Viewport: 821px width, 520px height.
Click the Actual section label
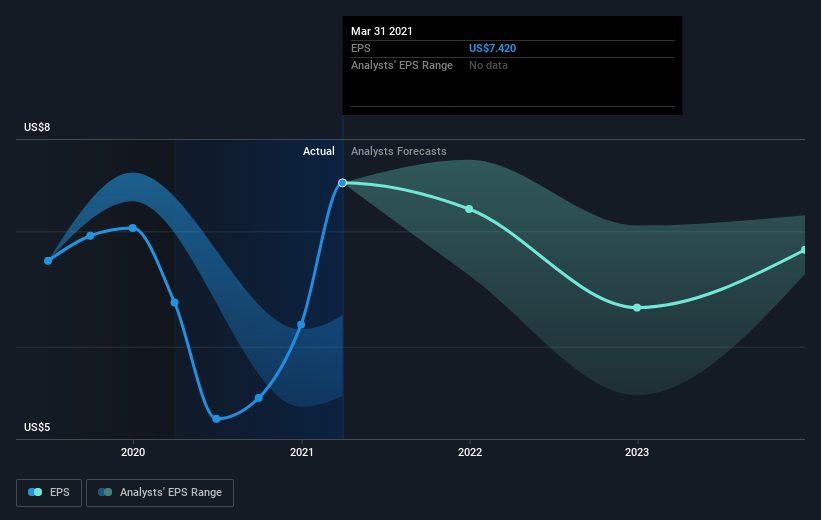[x=318, y=151]
